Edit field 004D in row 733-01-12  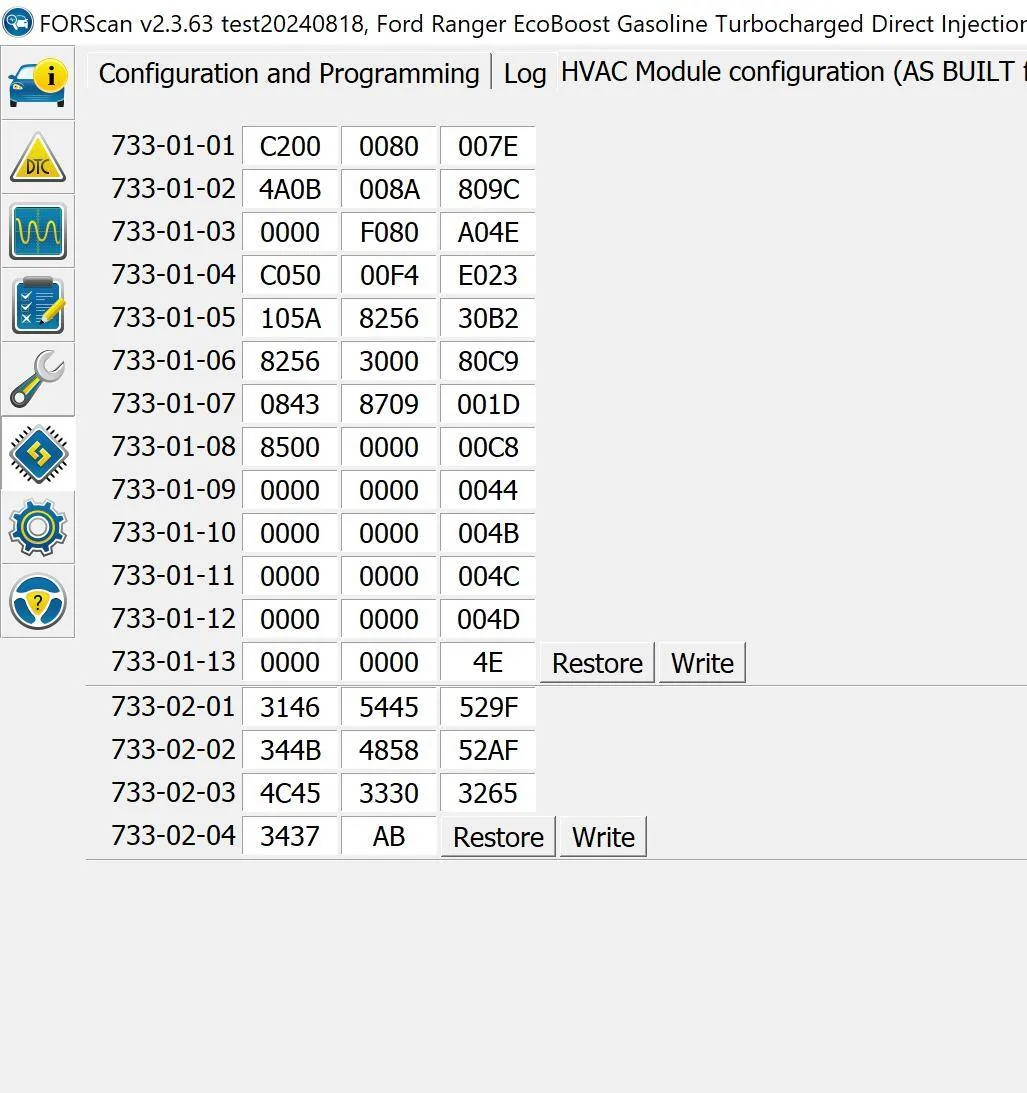pos(488,619)
